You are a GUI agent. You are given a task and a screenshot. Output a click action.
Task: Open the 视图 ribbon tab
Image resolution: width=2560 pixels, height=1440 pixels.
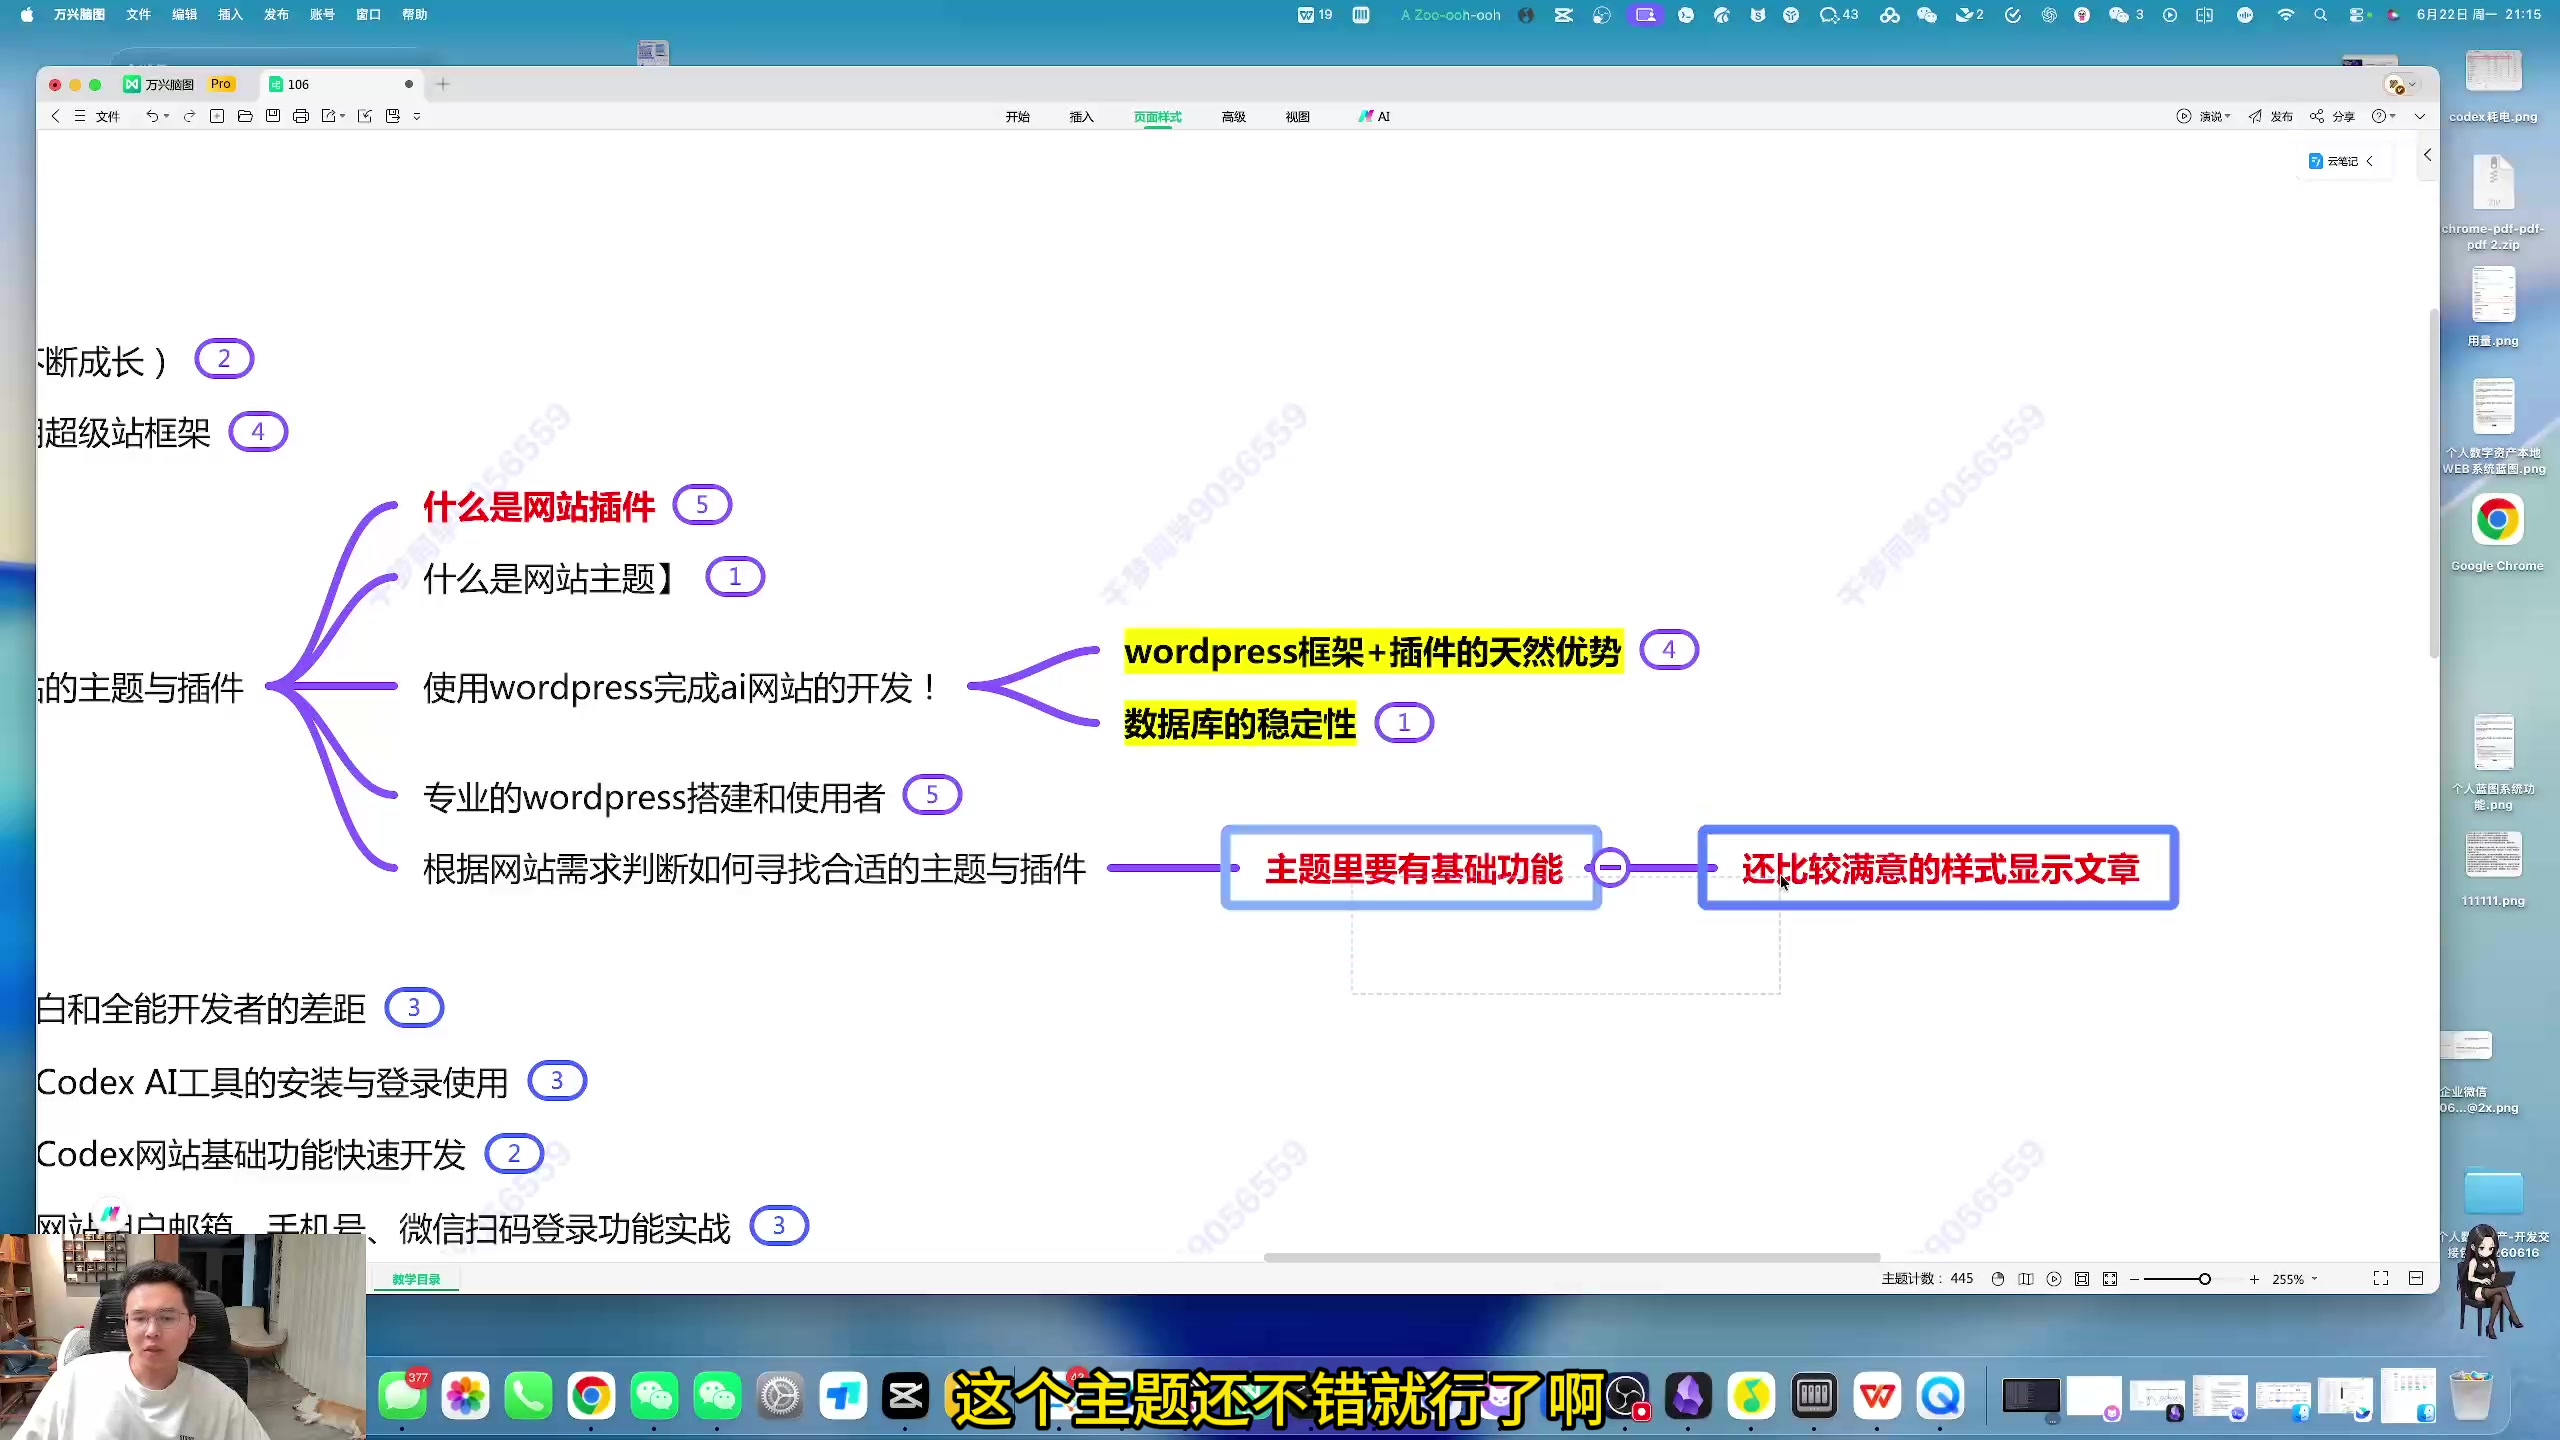[1298, 117]
